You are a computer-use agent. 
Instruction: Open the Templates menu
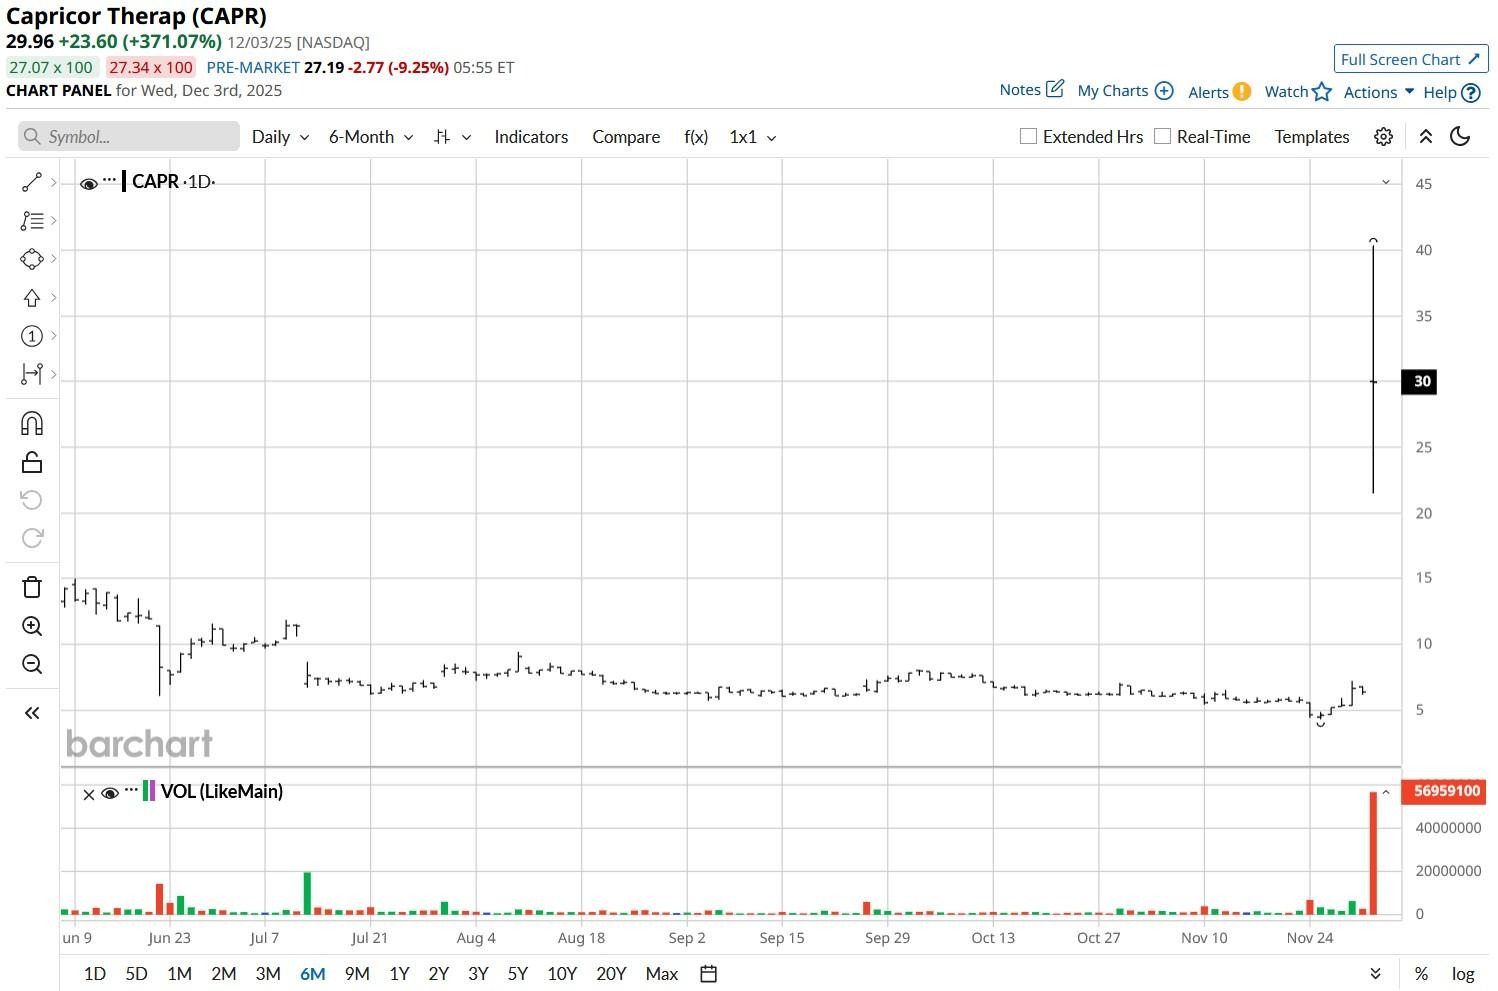click(1312, 137)
